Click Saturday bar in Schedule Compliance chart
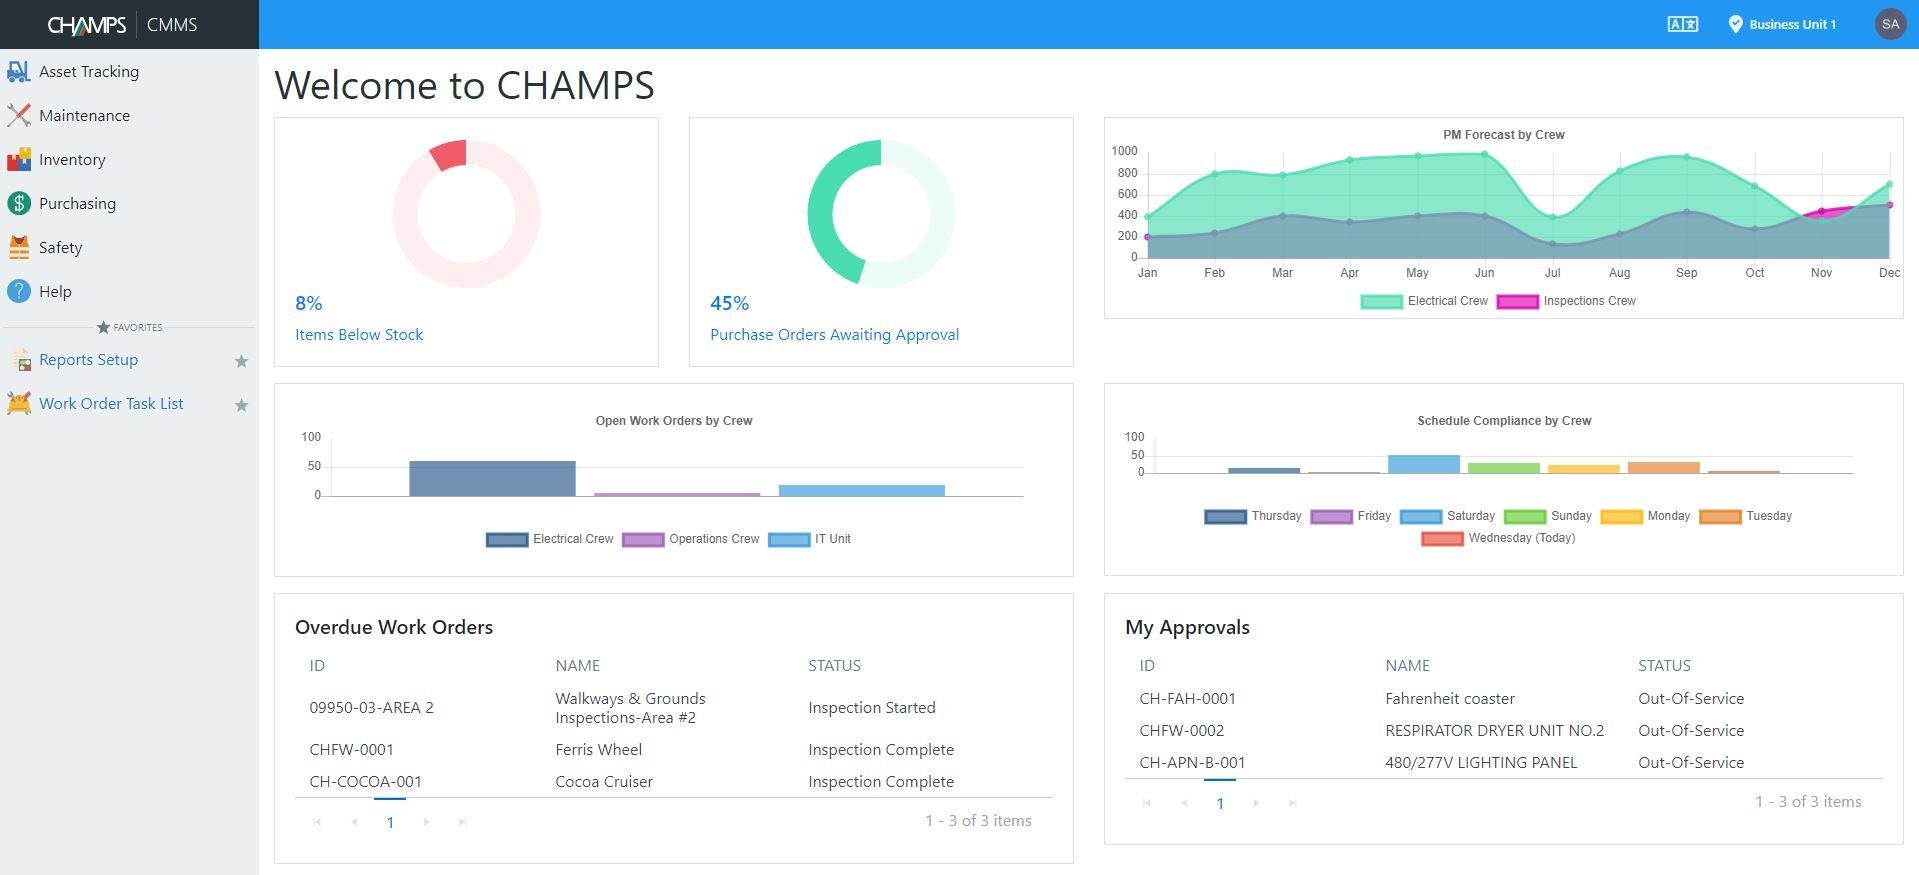 click(1424, 464)
